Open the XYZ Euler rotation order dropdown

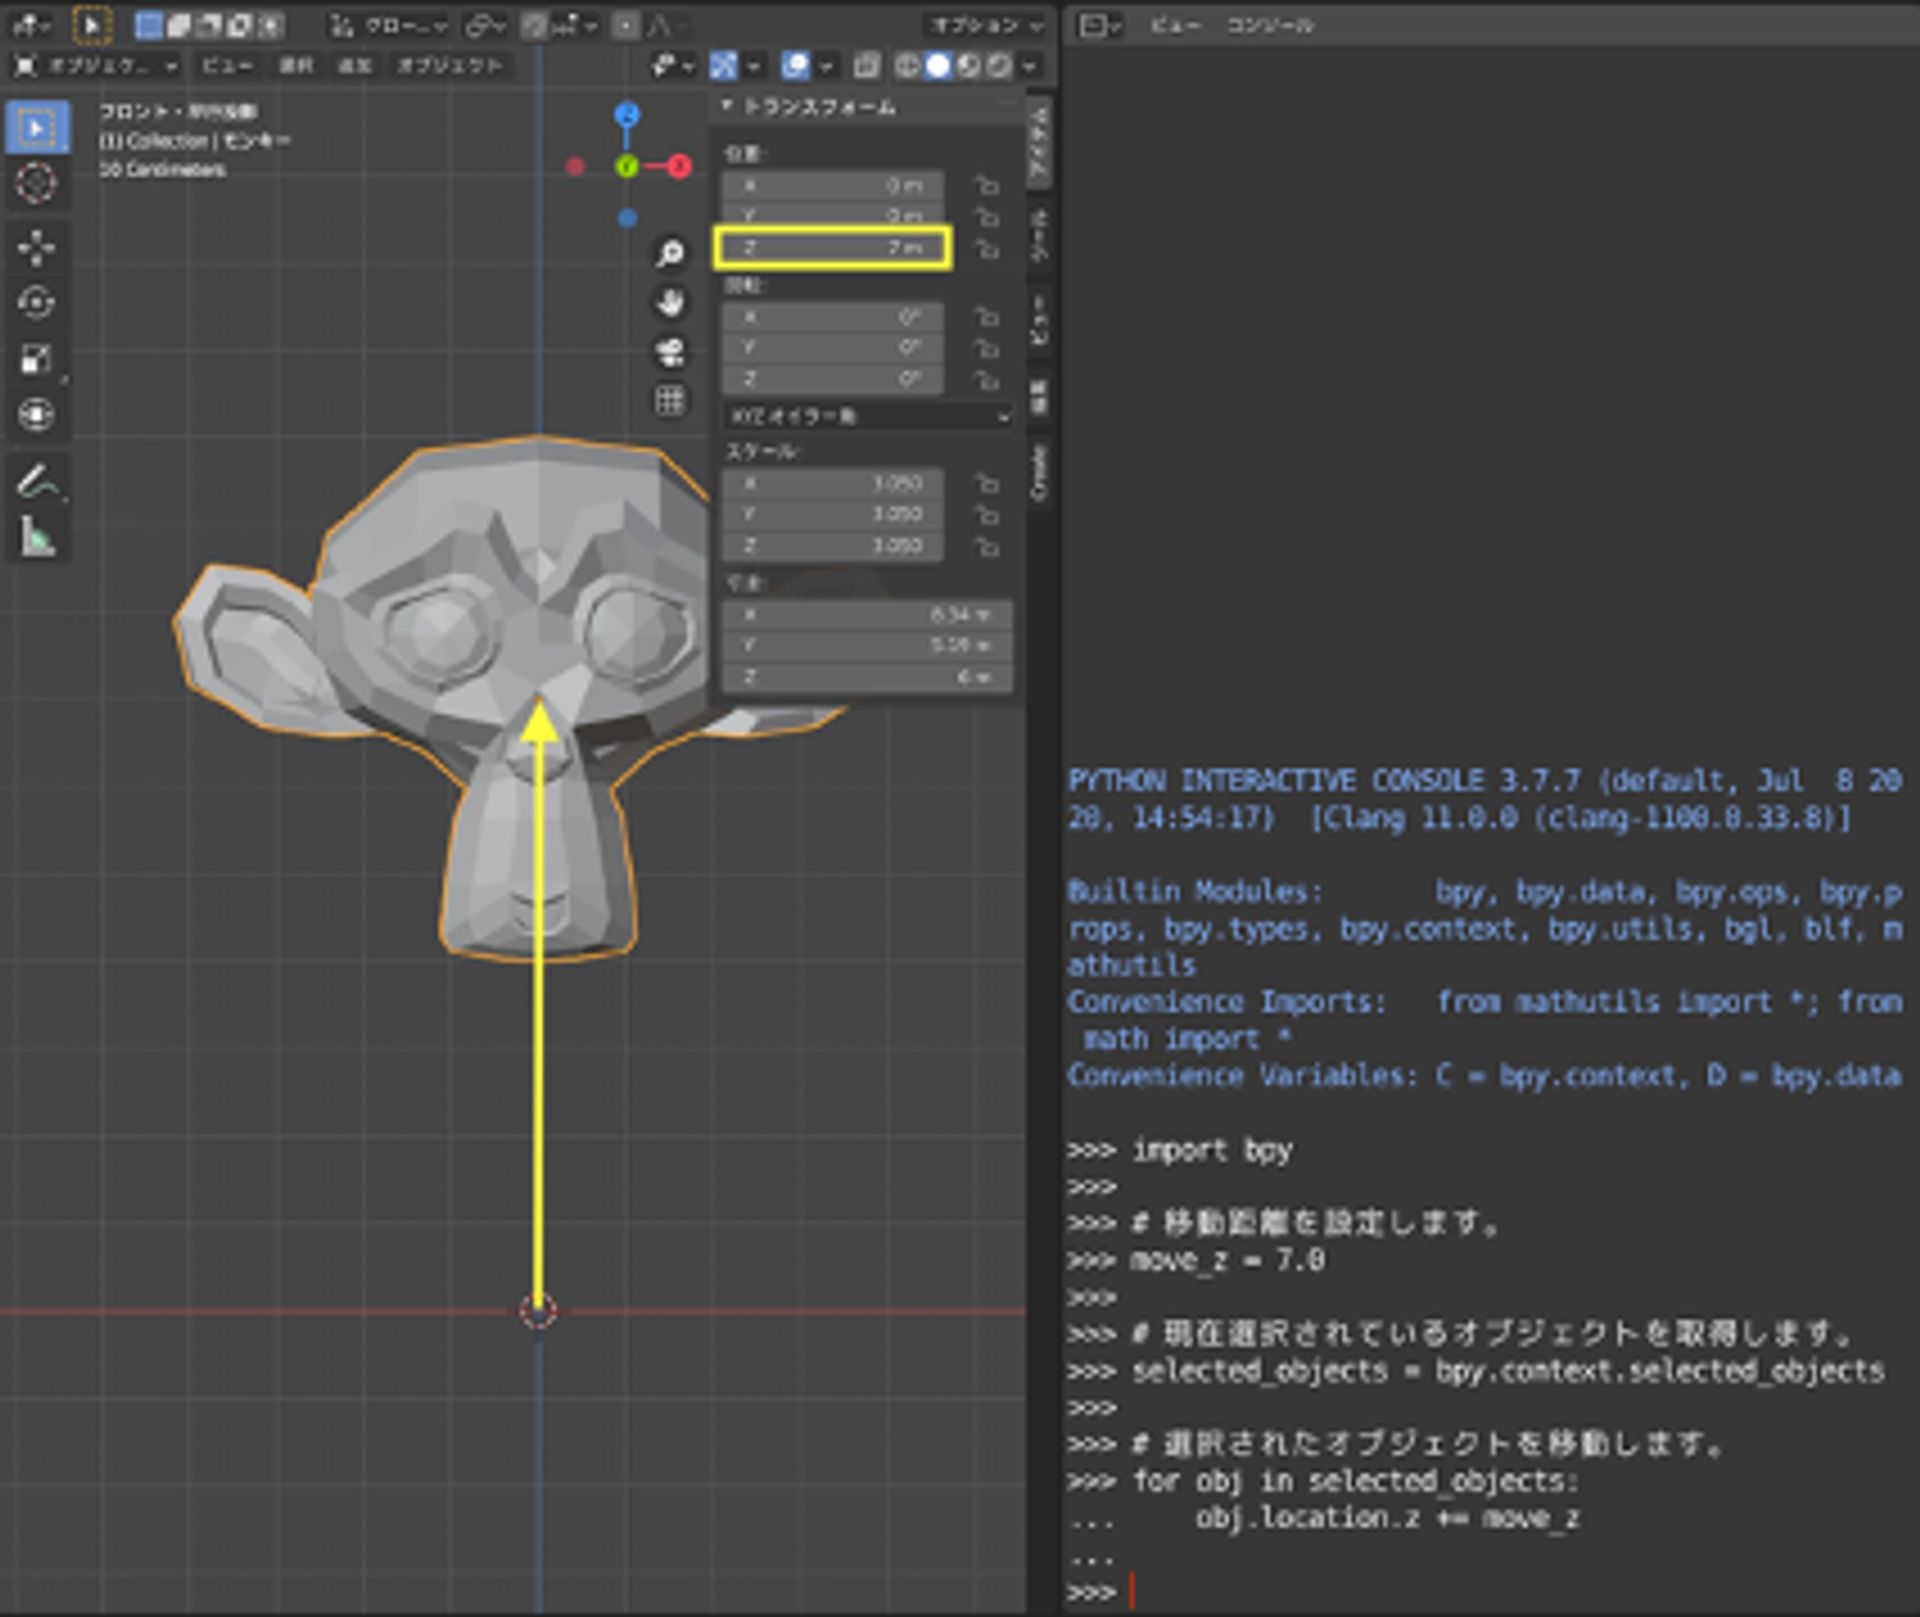[x=865, y=415]
